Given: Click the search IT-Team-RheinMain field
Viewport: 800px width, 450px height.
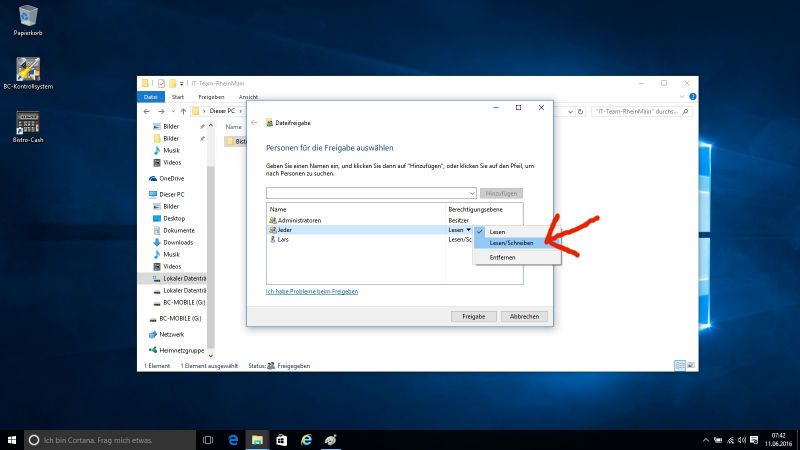Looking at the screenshot, I should point(641,112).
